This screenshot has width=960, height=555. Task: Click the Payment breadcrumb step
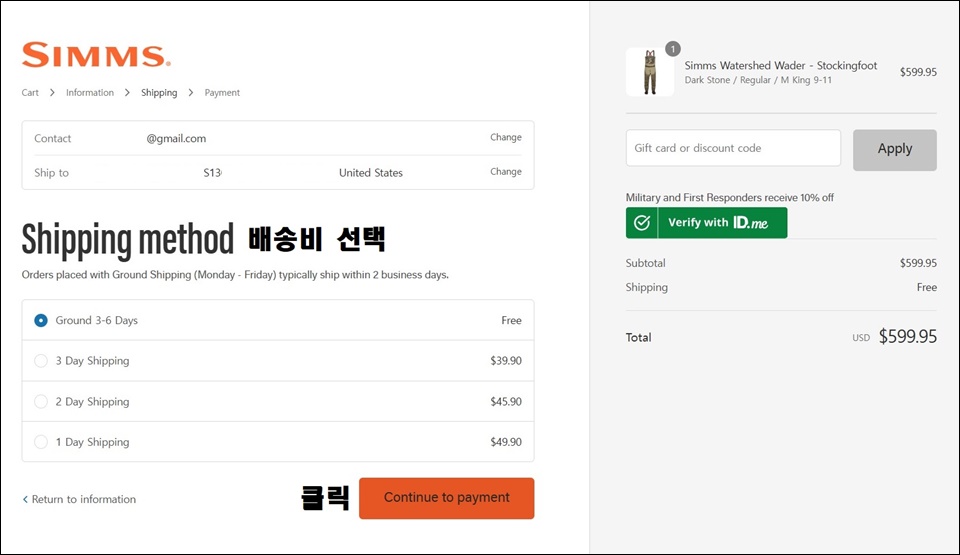click(x=222, y=92)
